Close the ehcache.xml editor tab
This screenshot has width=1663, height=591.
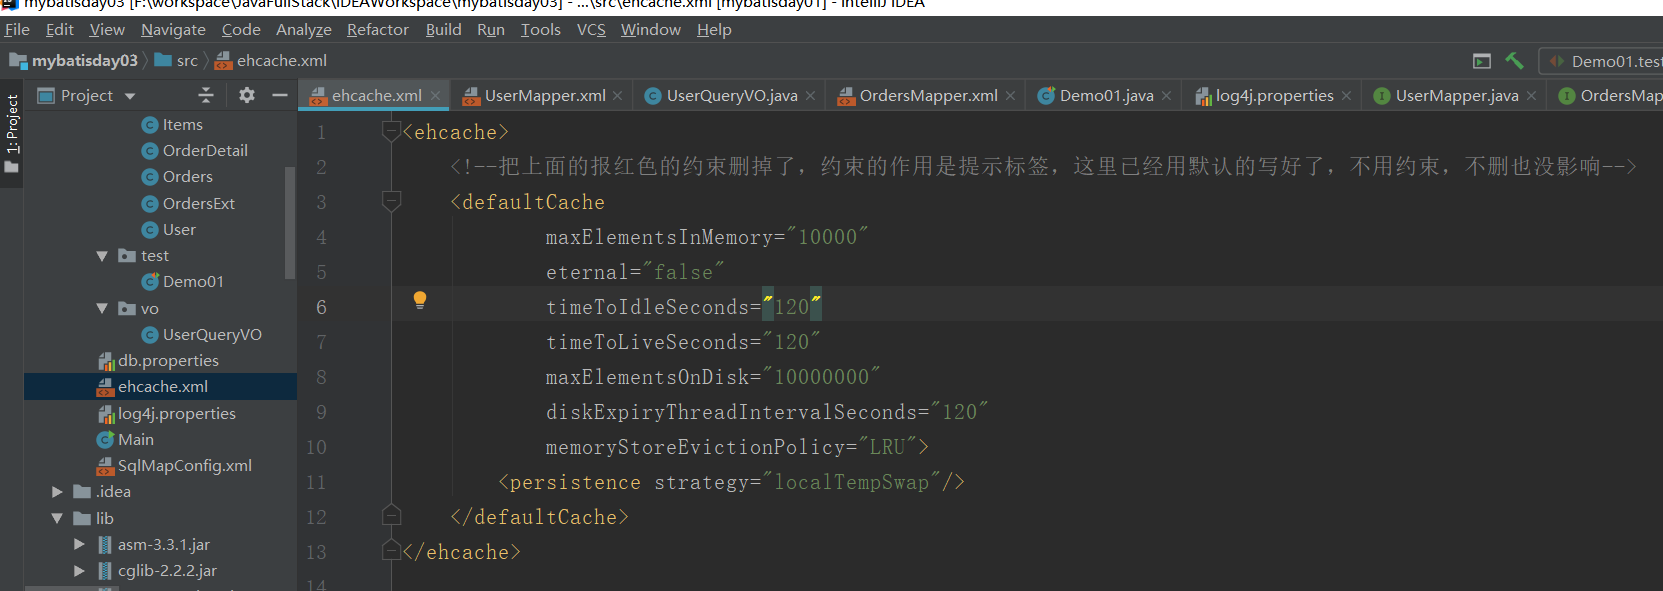(436, 95)
